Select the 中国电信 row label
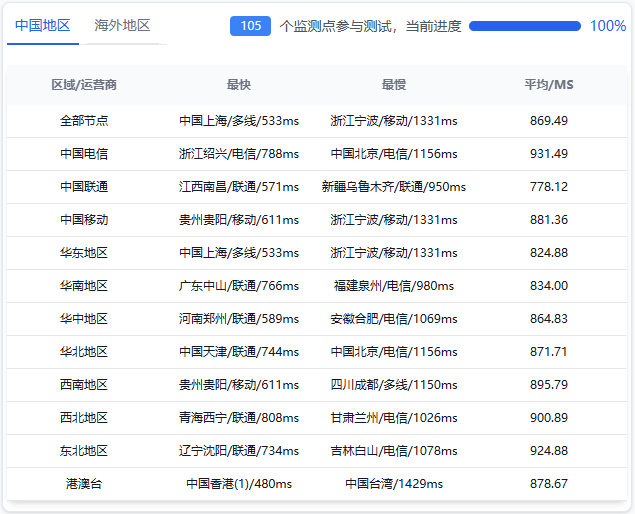 click(x=84, y=154)
